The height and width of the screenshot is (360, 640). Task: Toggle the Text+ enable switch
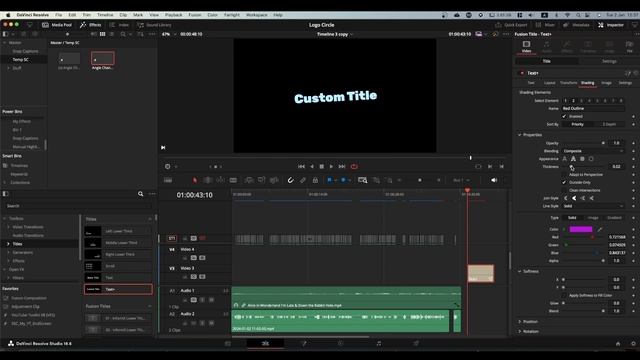[522, 73]
